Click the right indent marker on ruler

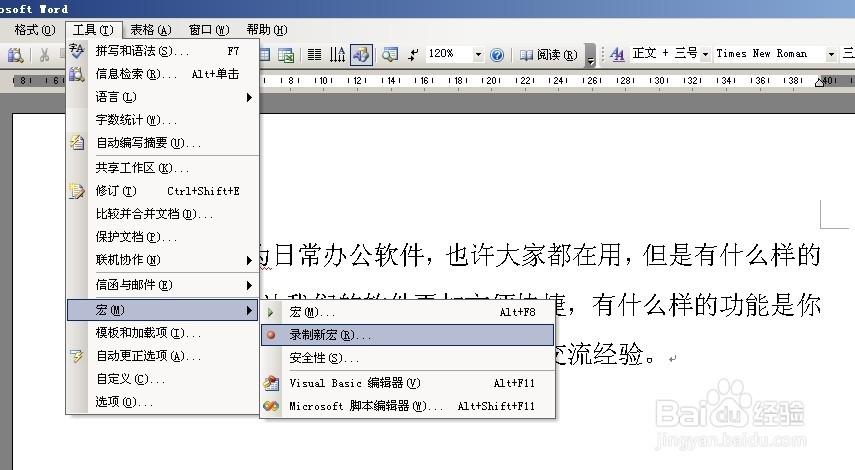click(819, 82)
